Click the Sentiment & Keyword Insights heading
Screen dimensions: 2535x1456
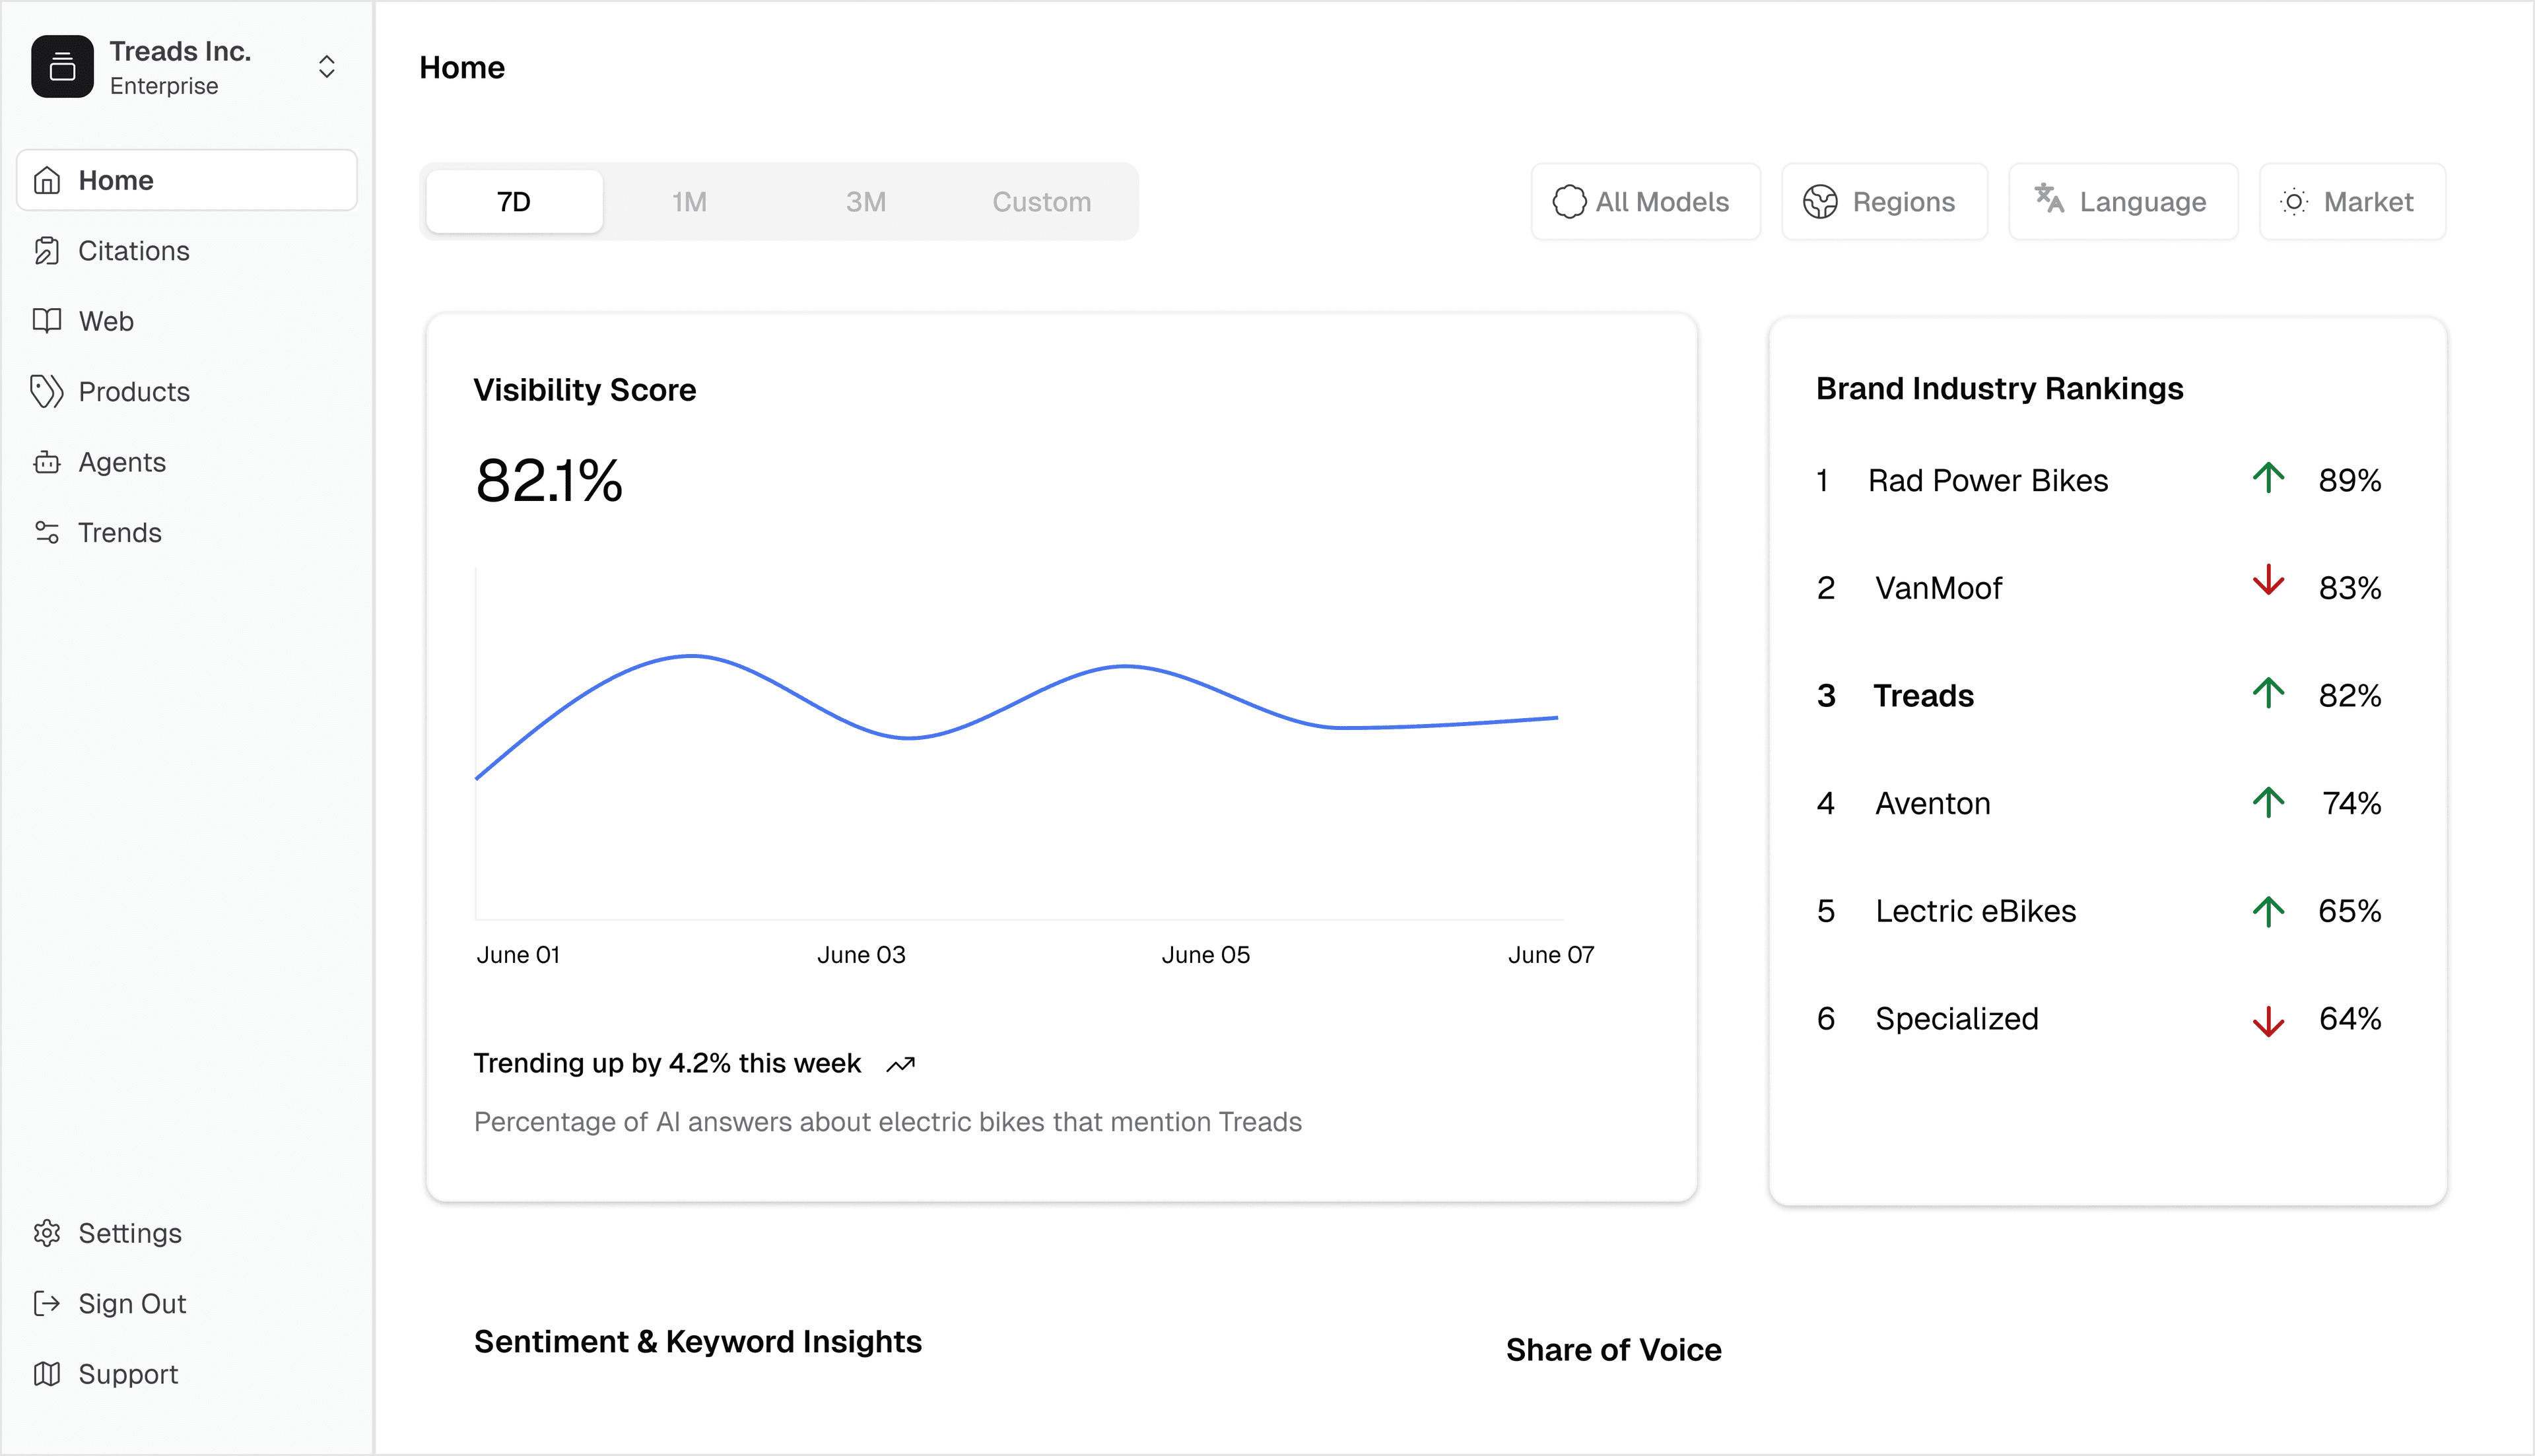pyautogui.click(x=698, y=1342)
